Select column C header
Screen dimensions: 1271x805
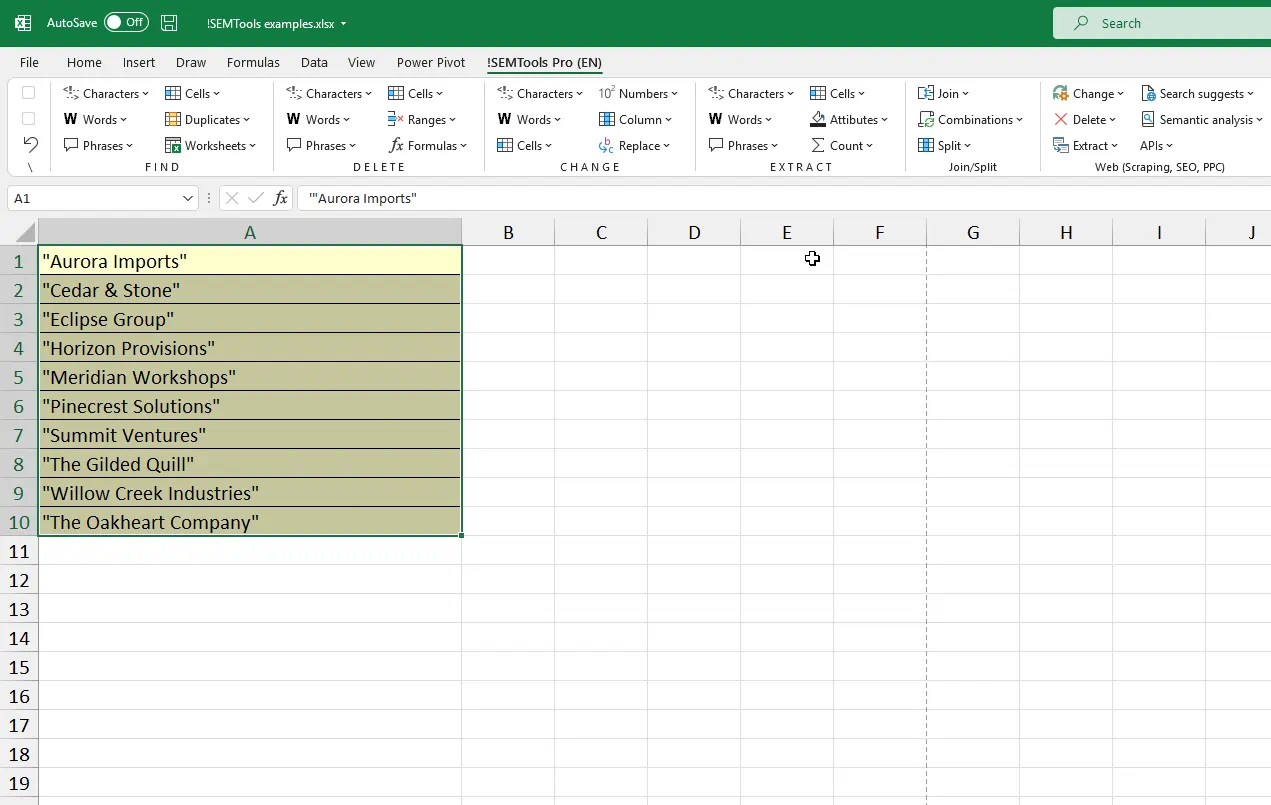(x=601, y=232)
